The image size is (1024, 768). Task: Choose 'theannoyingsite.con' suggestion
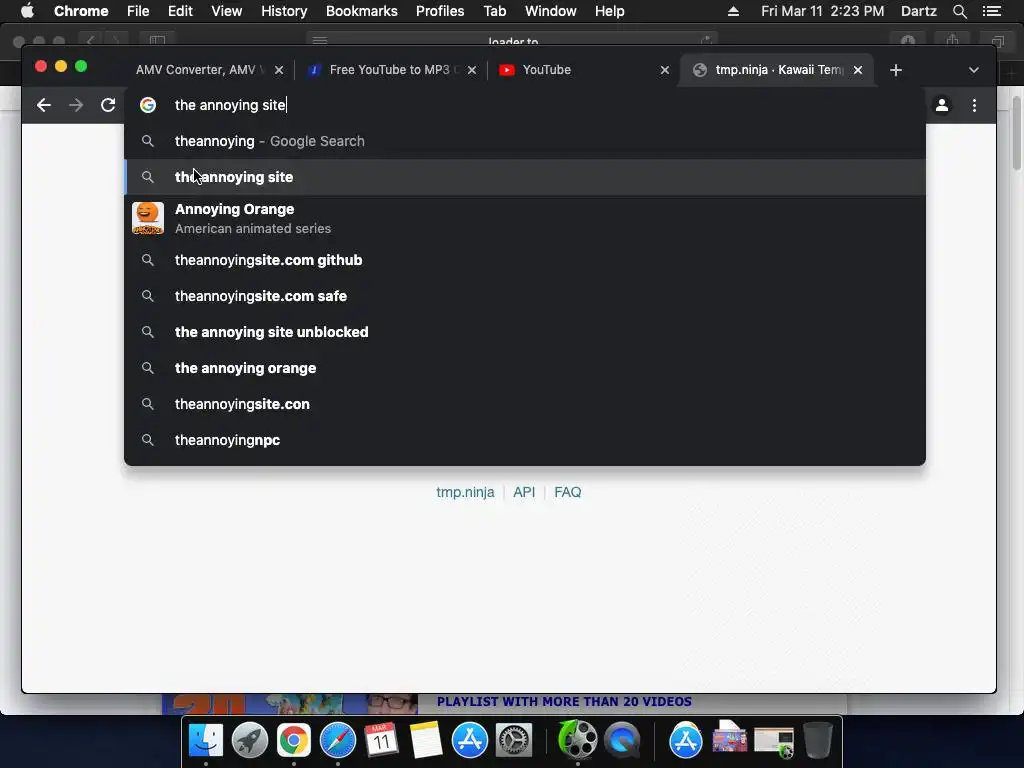(x=525, y=404)
